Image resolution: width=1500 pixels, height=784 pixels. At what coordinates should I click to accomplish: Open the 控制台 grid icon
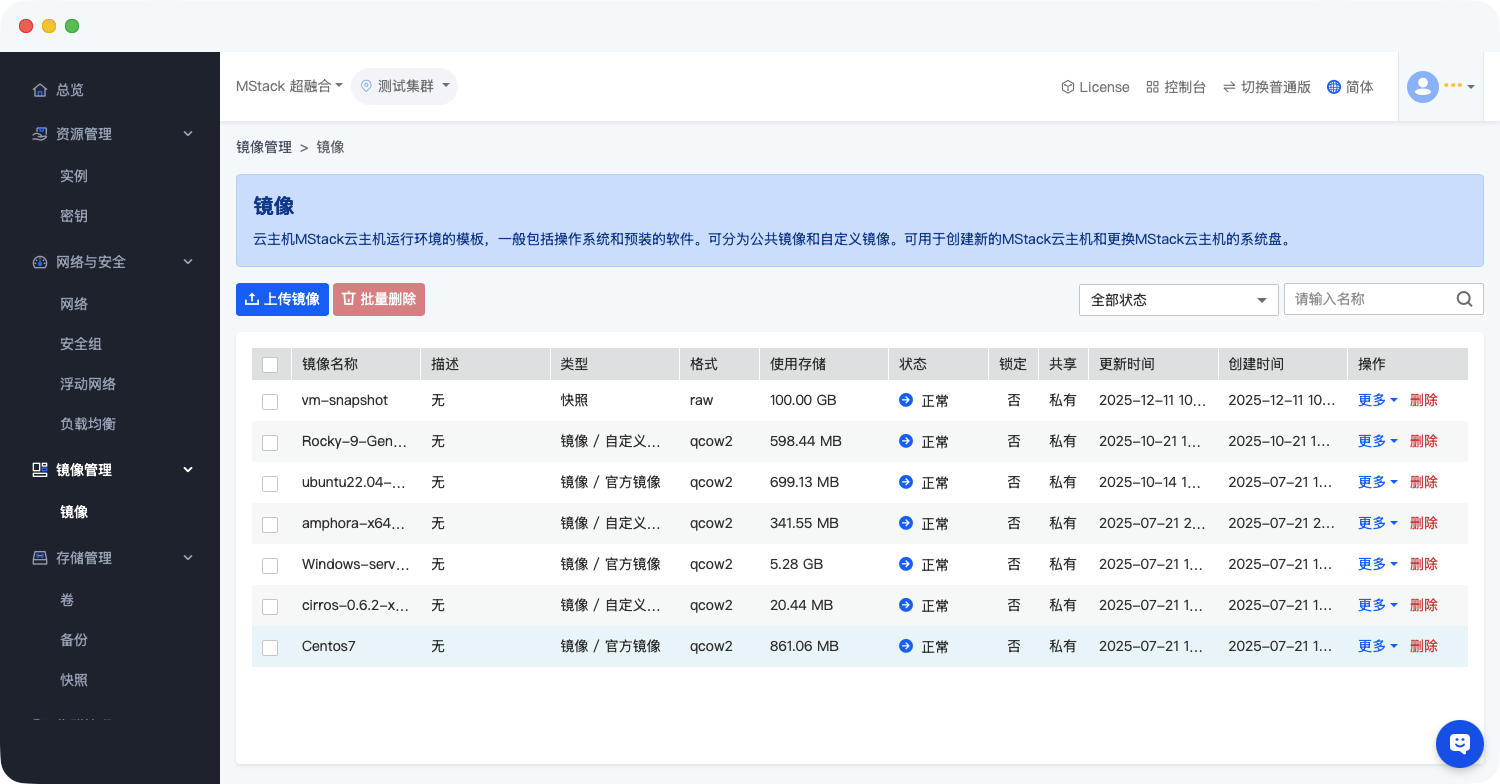(1152, 87)
